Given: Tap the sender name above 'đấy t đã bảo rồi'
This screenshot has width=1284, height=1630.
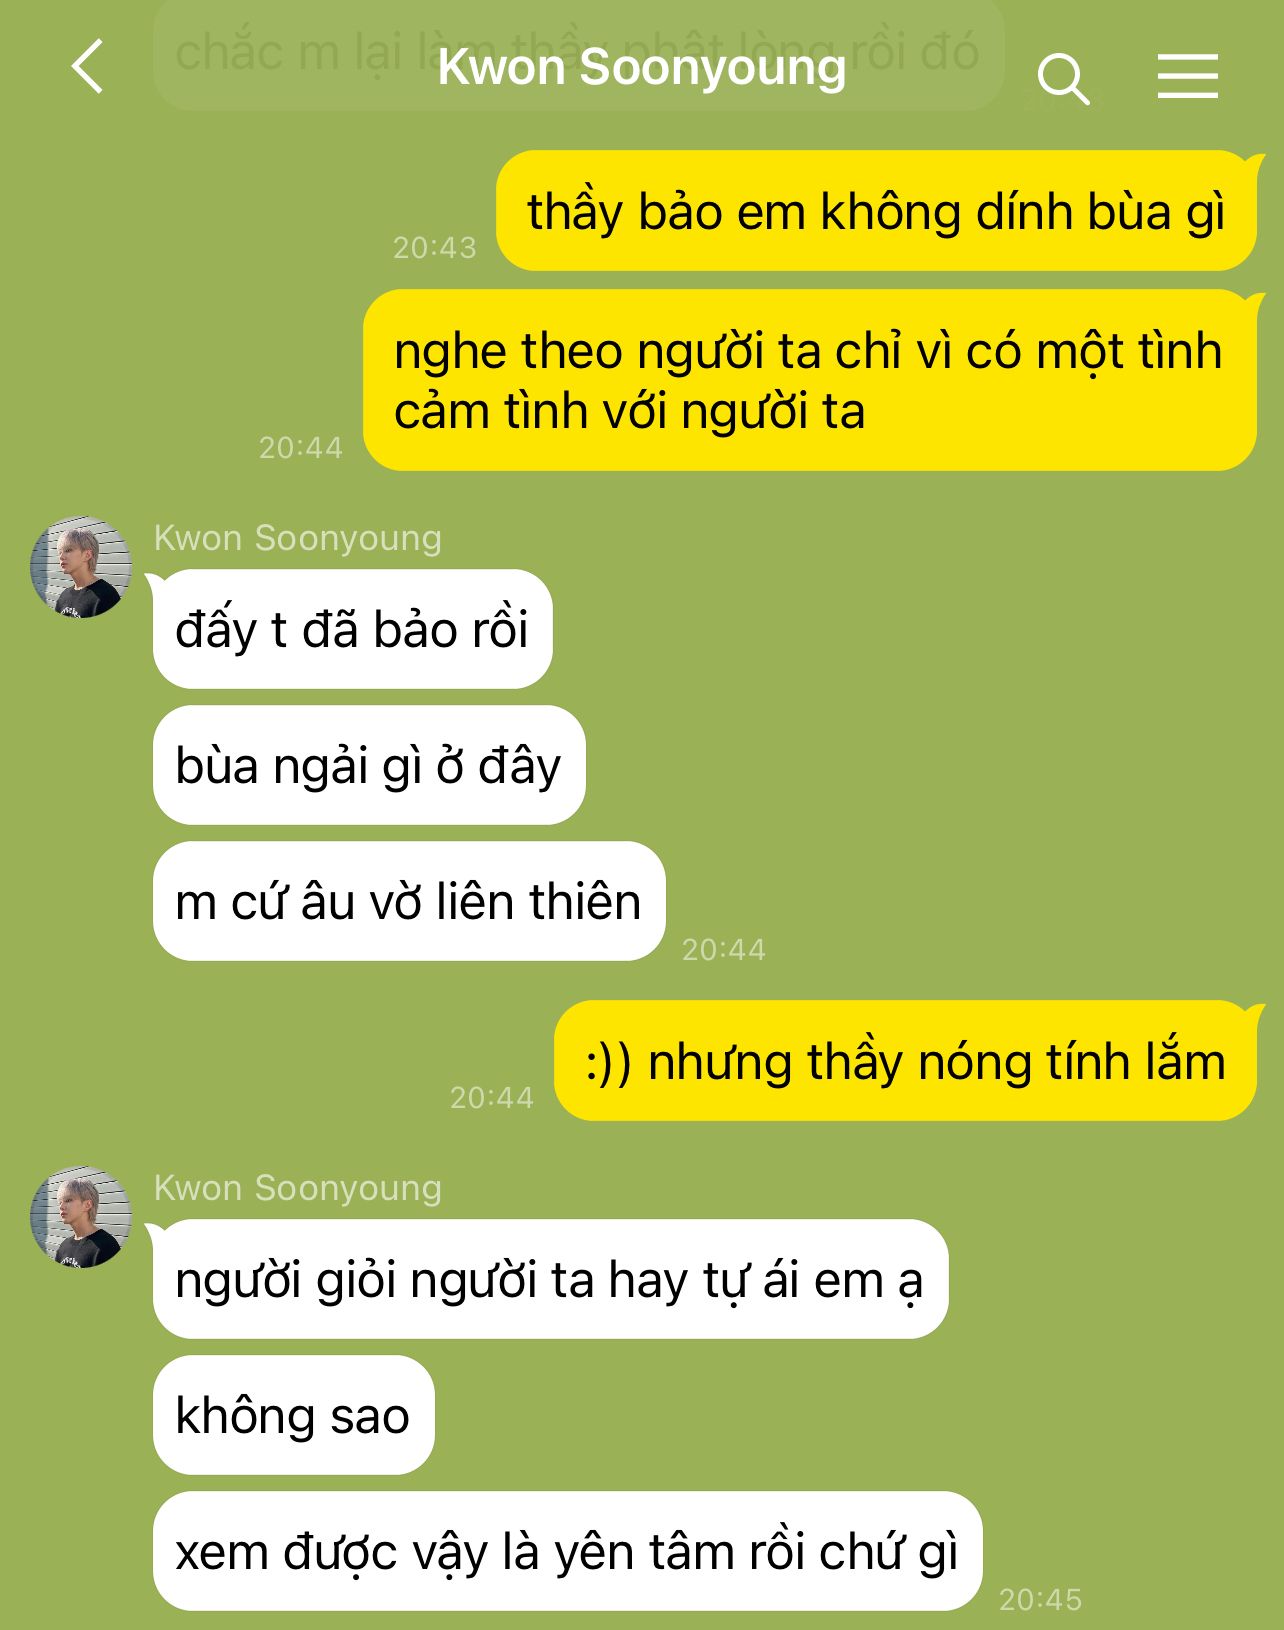Looking at the screenshot, I should coord(298,538).
